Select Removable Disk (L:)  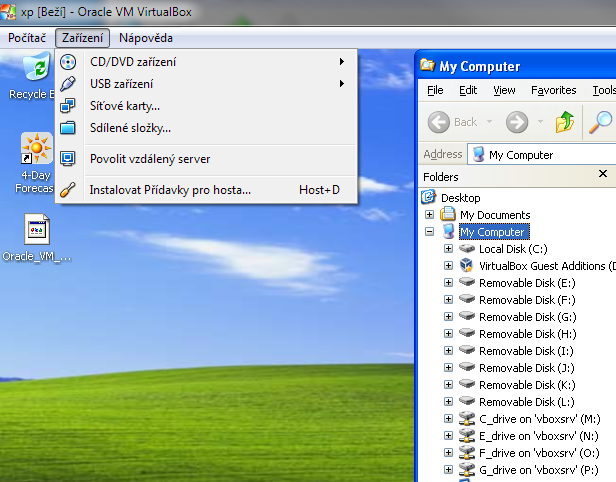tap(527, 402)
